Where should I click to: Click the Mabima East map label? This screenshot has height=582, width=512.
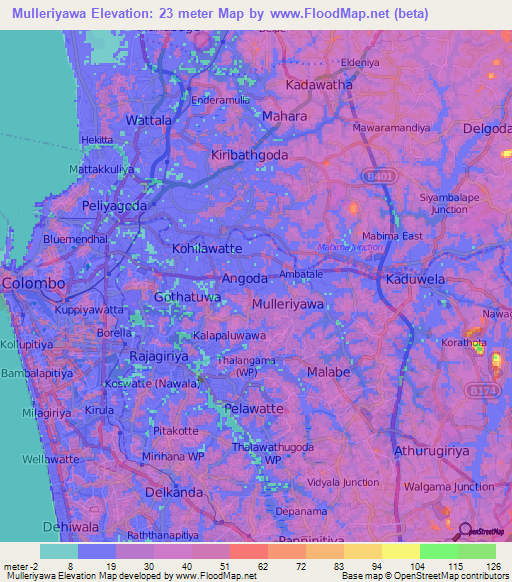click(392, 236)
